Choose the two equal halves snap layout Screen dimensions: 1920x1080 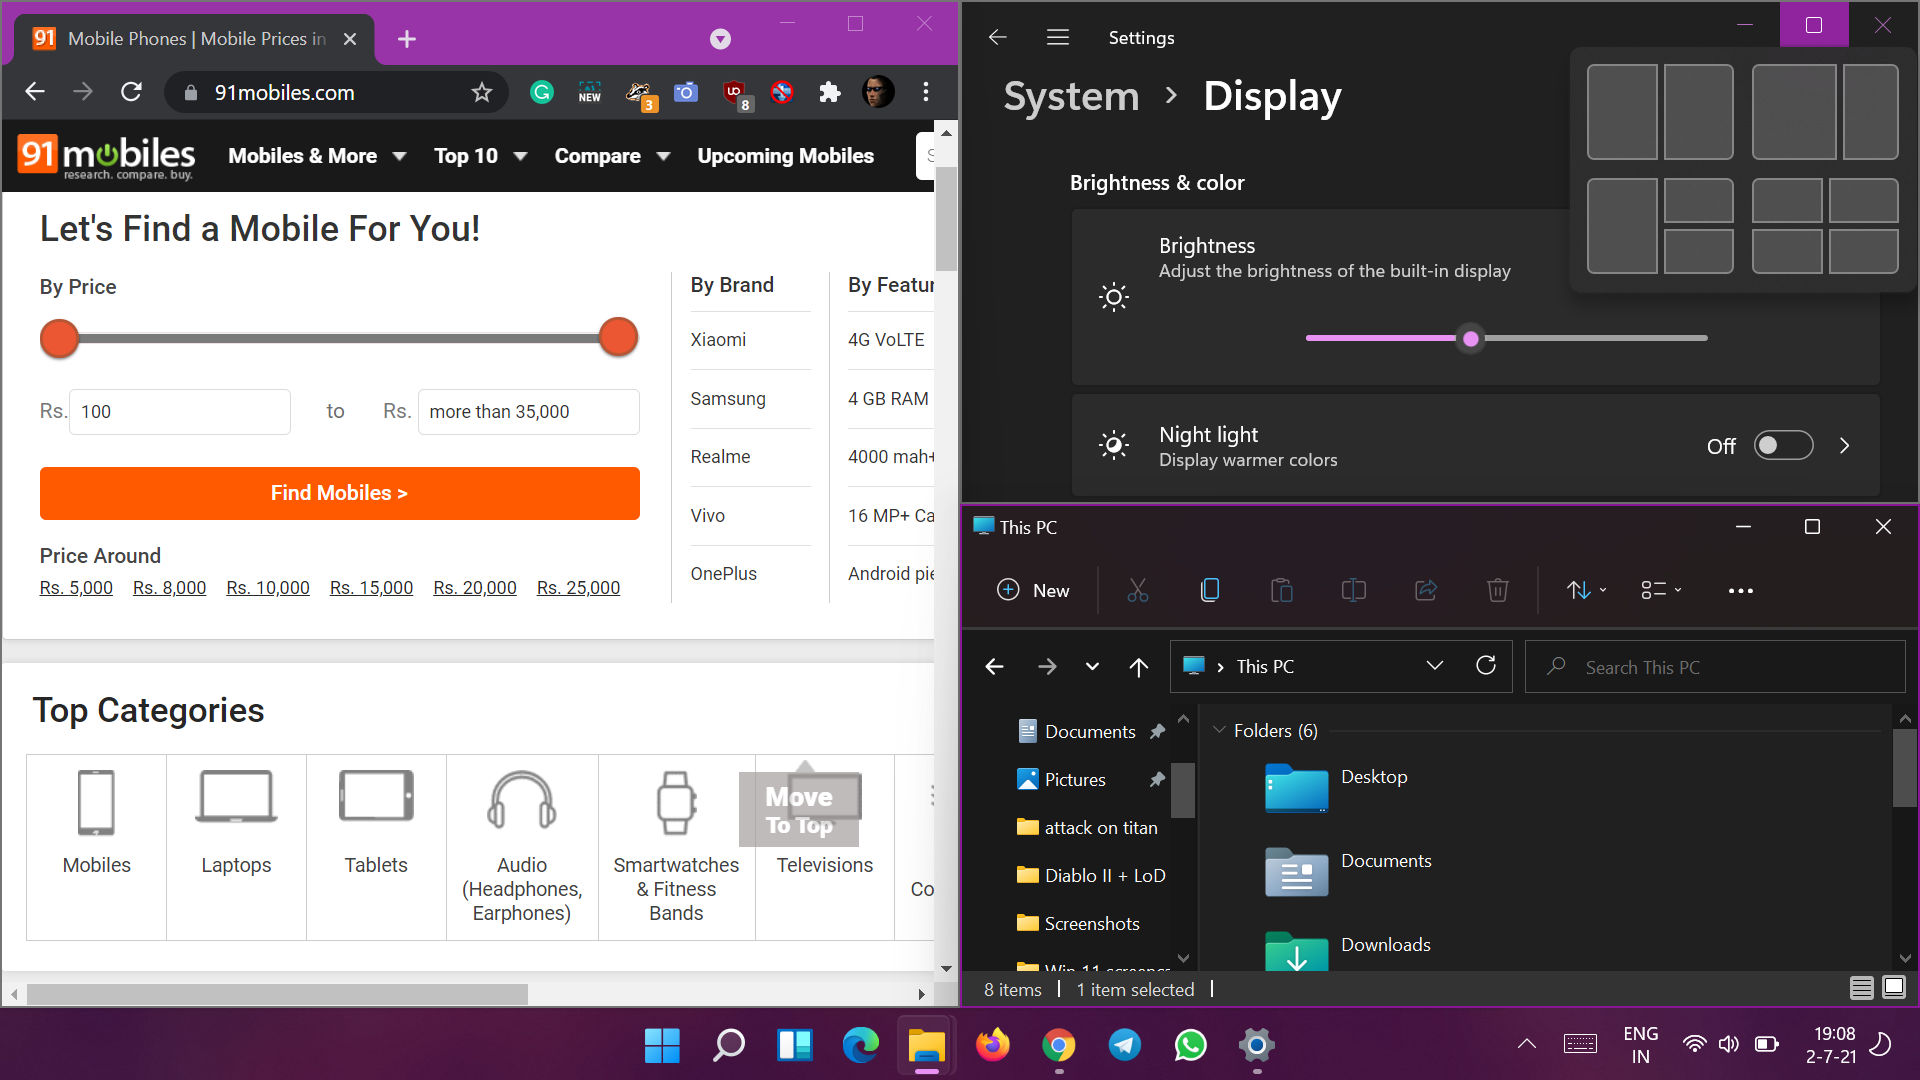[x=1659, y=112]
